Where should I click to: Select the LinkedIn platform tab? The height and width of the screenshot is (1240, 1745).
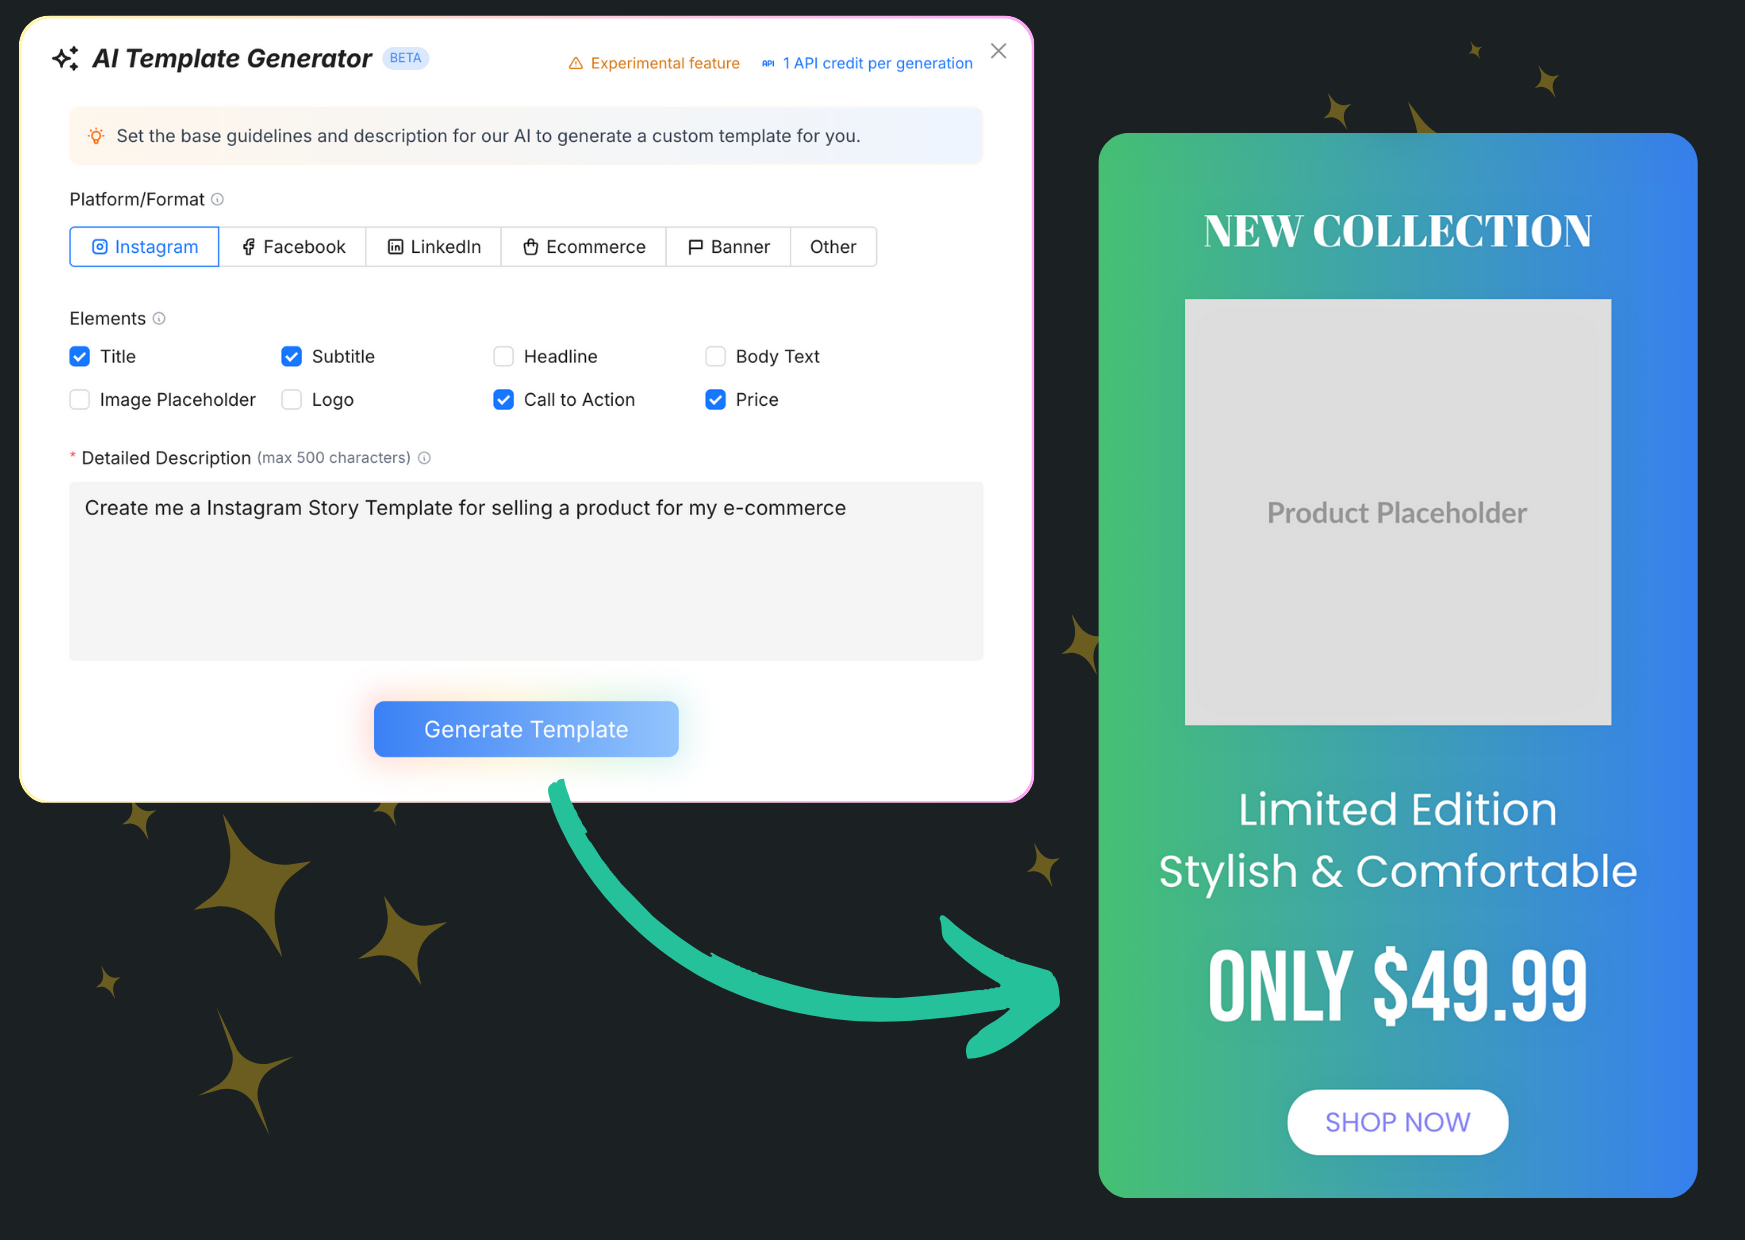point(434,247)
